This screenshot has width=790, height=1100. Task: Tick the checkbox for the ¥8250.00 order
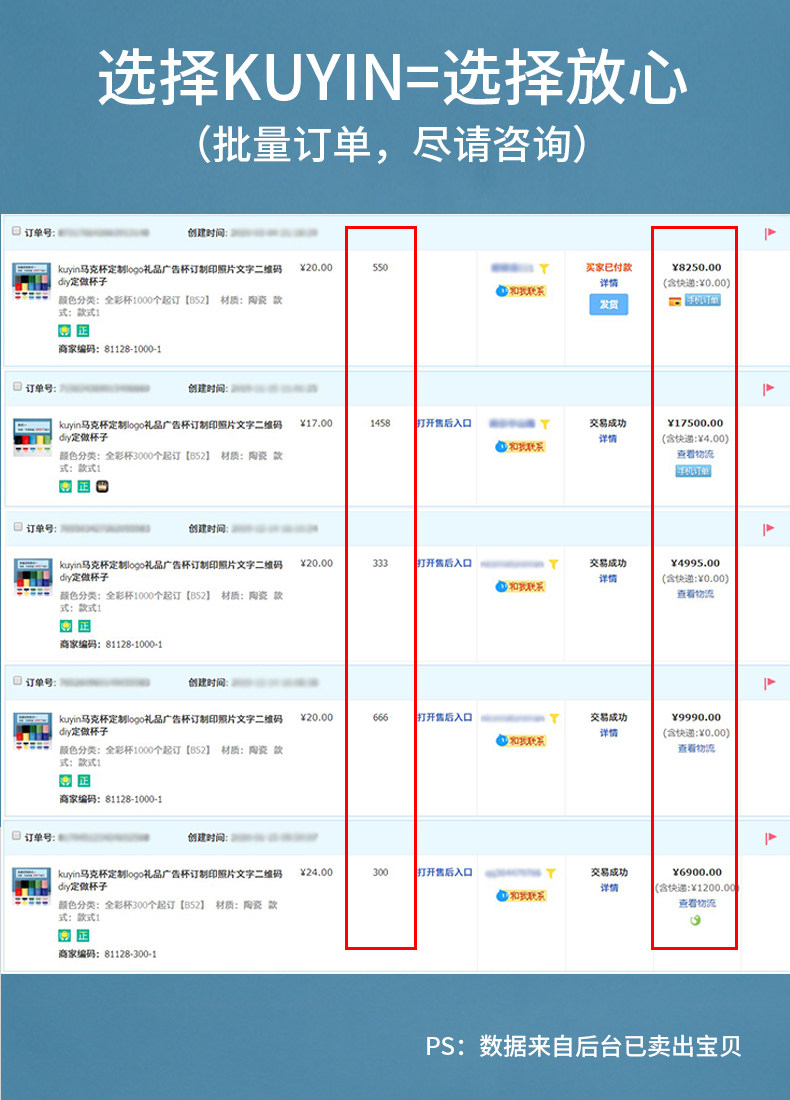click(16, 231)
